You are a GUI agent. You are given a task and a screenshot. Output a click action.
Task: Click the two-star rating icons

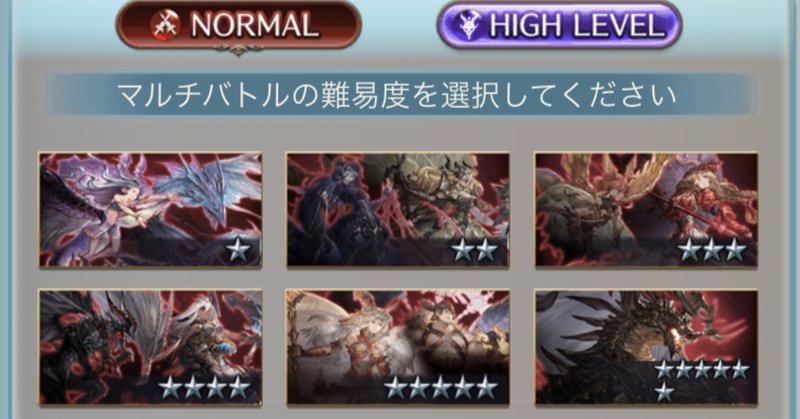click(x=475, y=250)
